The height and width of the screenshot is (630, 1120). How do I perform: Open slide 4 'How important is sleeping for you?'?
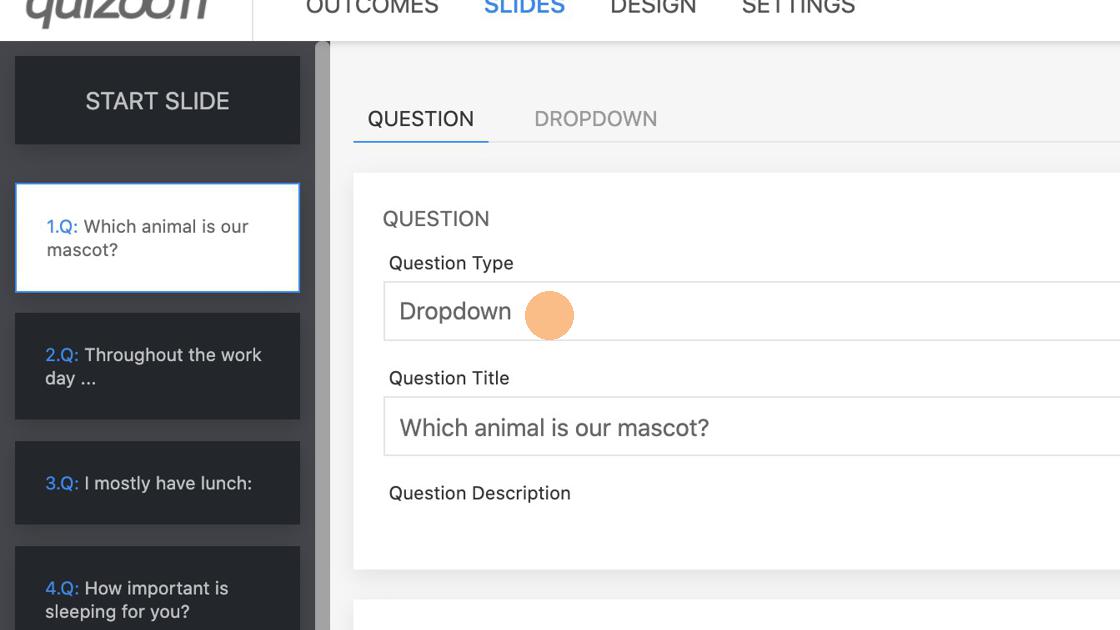[x=157, y=589]
